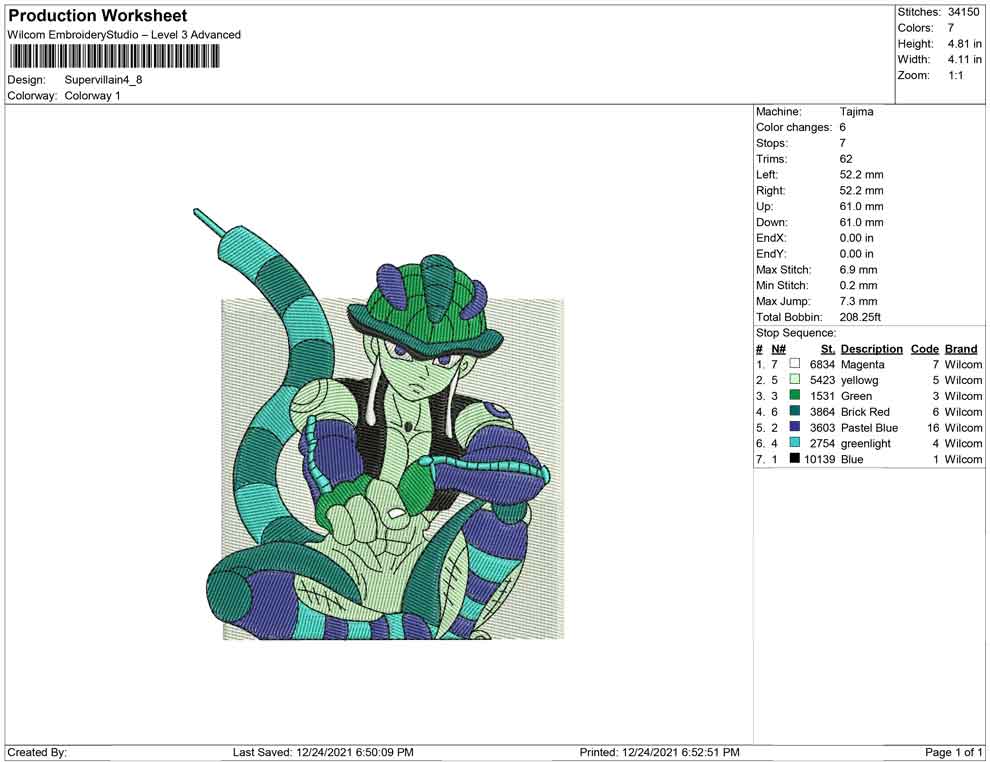Select the "Brick Red" description text
The image size is (990, 762).
[865, 412]
